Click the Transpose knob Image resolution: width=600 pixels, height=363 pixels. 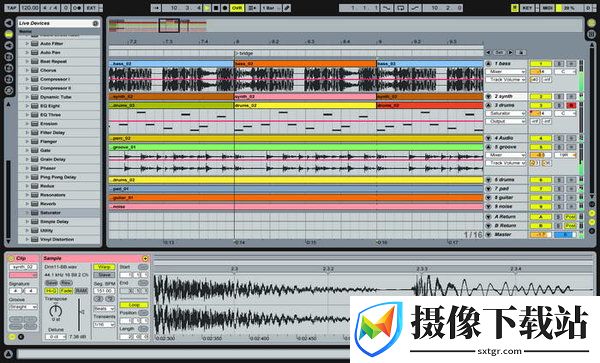(55, 310)
